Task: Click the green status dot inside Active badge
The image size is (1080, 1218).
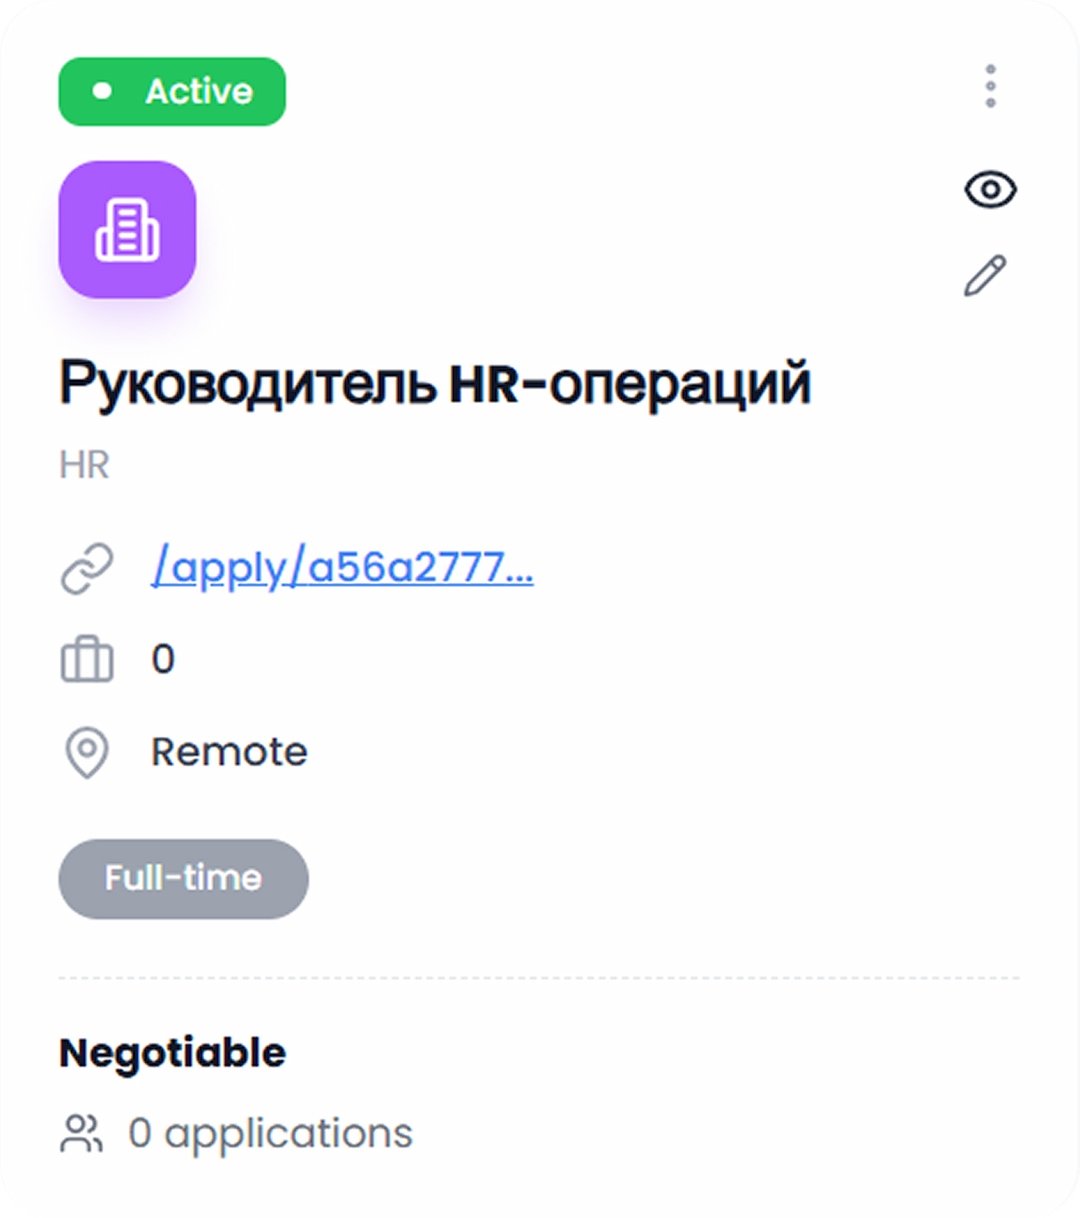Action: point(104,91)
